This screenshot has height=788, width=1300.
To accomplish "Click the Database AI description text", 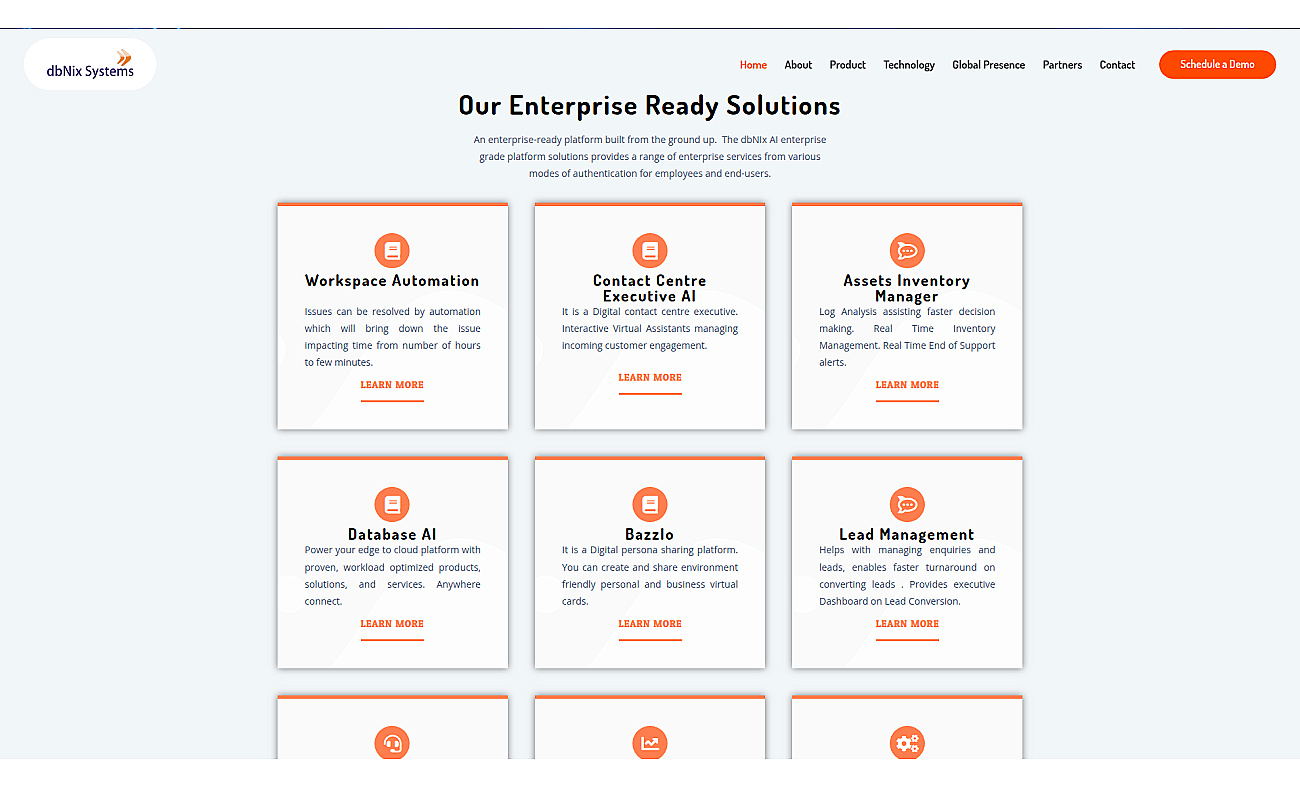I will tap(392, 576).
